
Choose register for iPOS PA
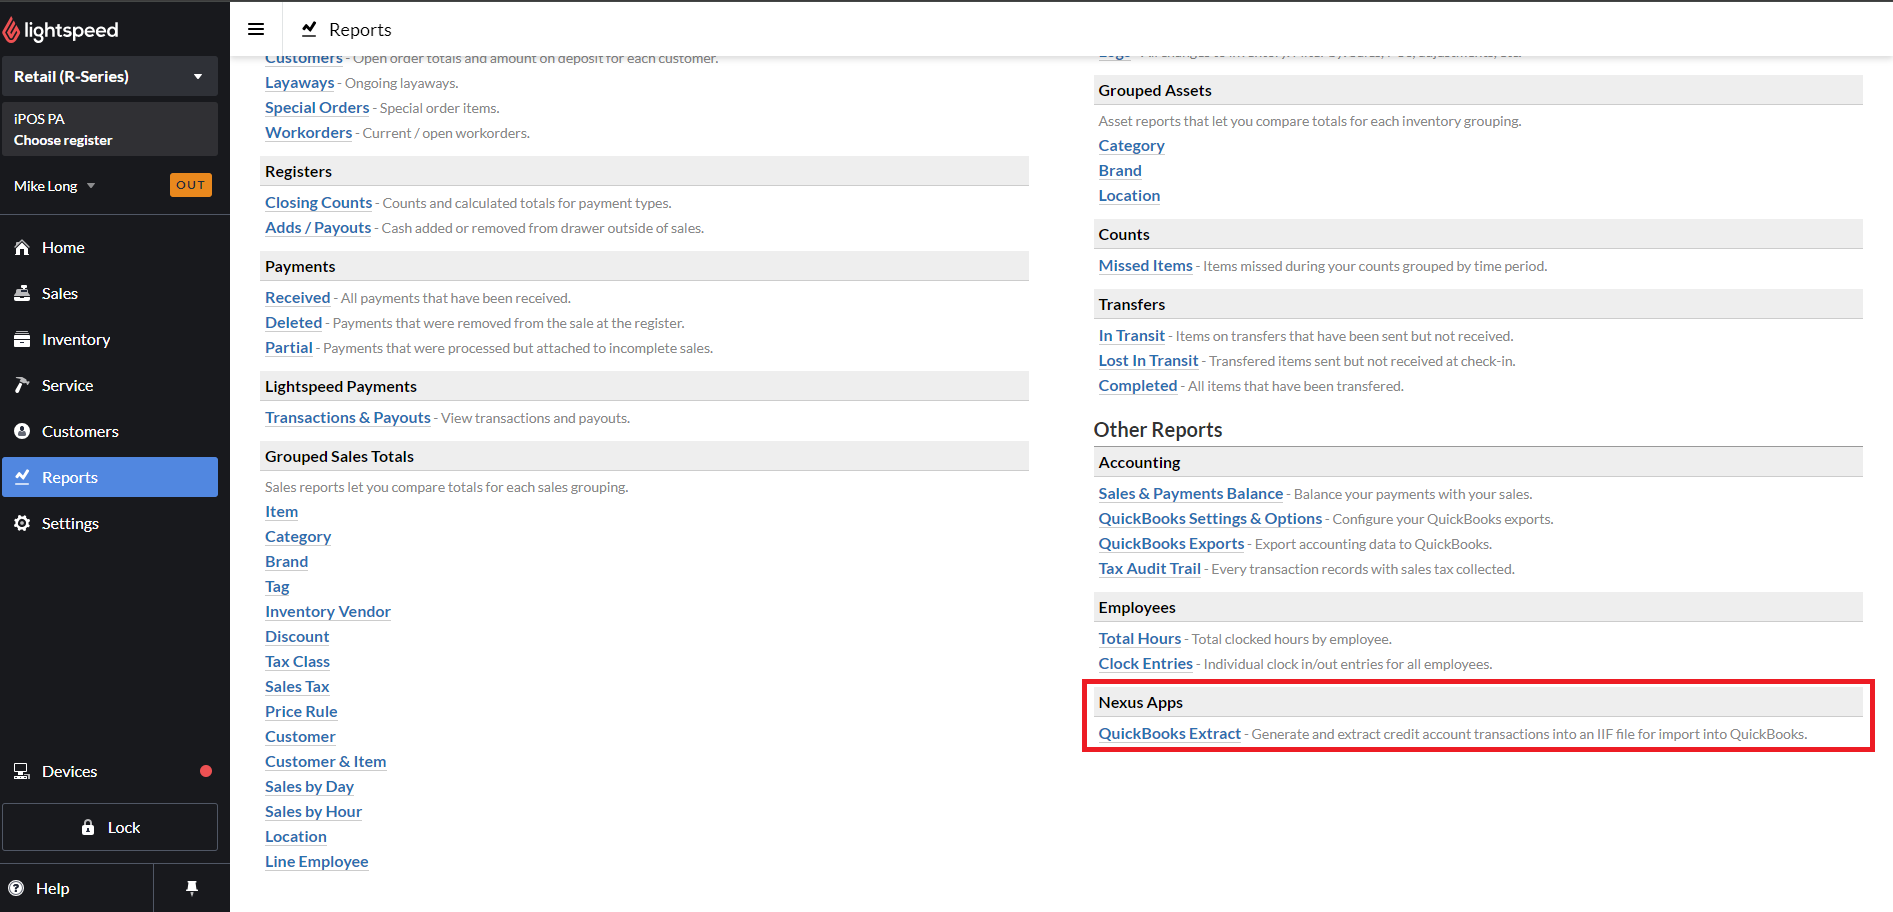pyautogui.click(x=110, y=129)
